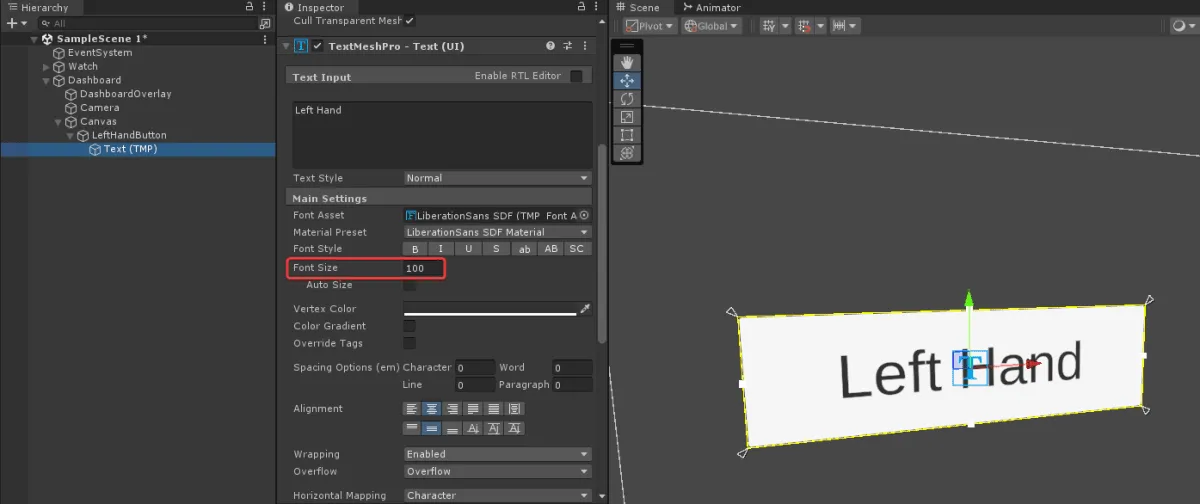Image resolution: width=1200 pixels, height=504 pixels.
Task: Click the Font Asset object picker circle
Action: click(585, 215)
